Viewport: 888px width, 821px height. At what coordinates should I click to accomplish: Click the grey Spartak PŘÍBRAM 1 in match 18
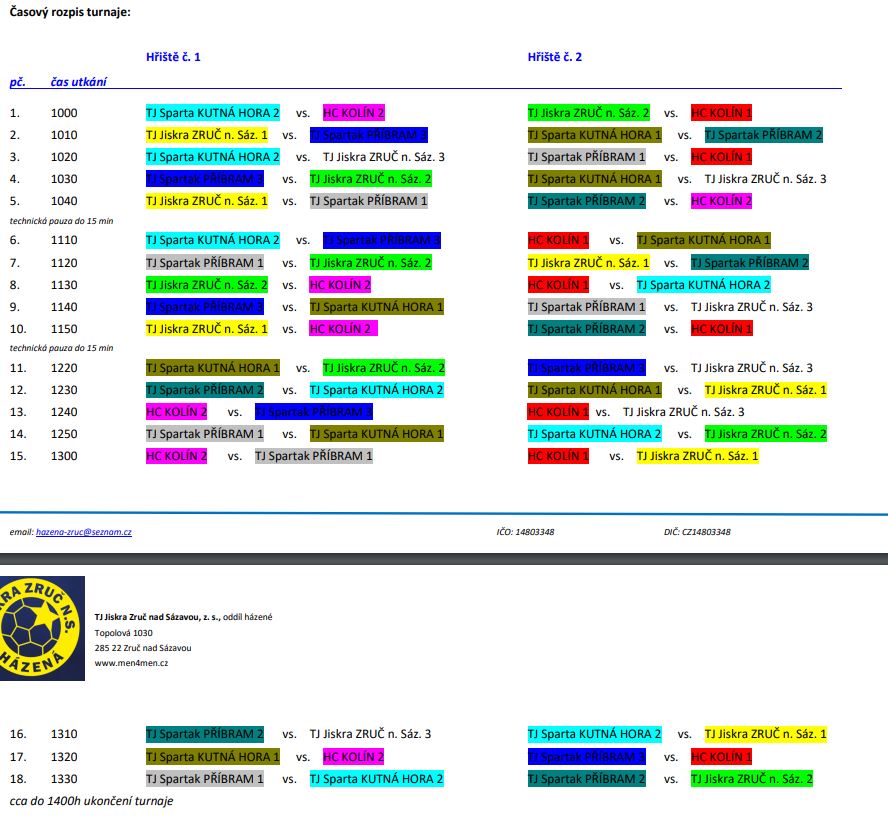tap(205, 779)
